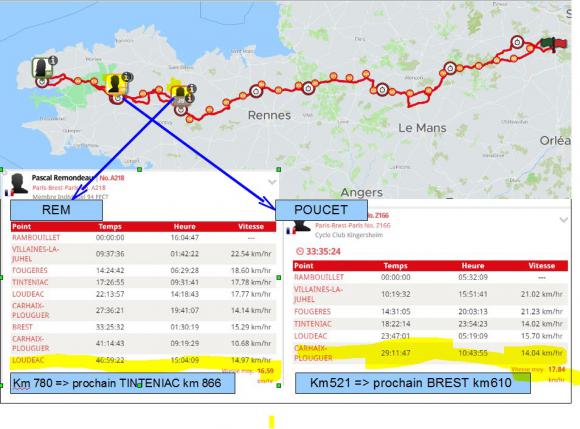The height and width of the screenshot is (429, 580).
Task: Click the Cycle Club Kingersheim text
Action: pos(349,235)
